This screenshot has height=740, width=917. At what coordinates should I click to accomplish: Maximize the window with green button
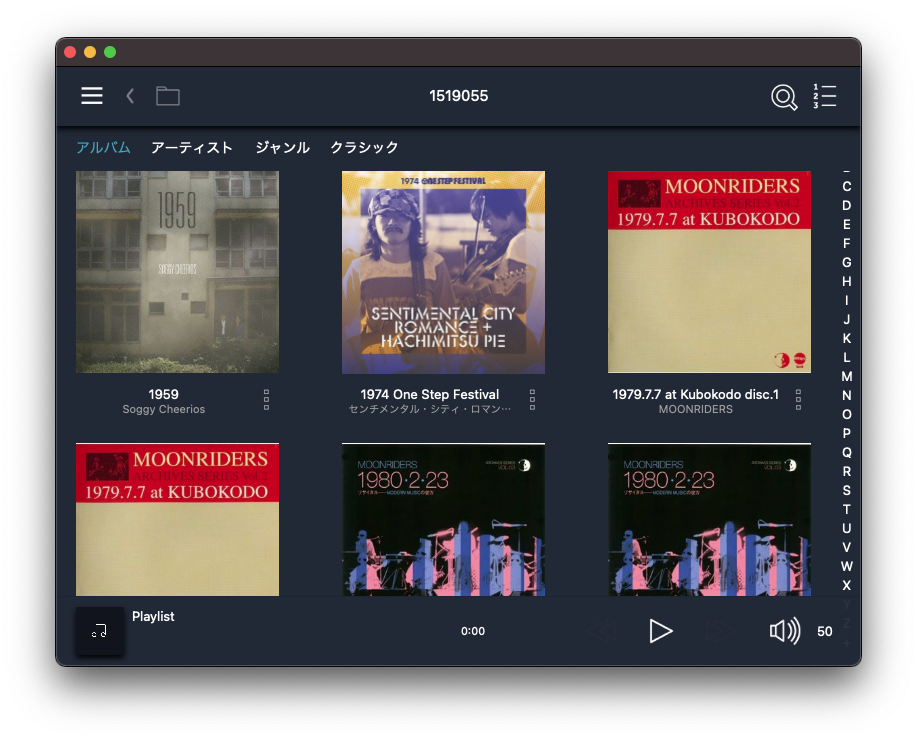tap(110, 52)
